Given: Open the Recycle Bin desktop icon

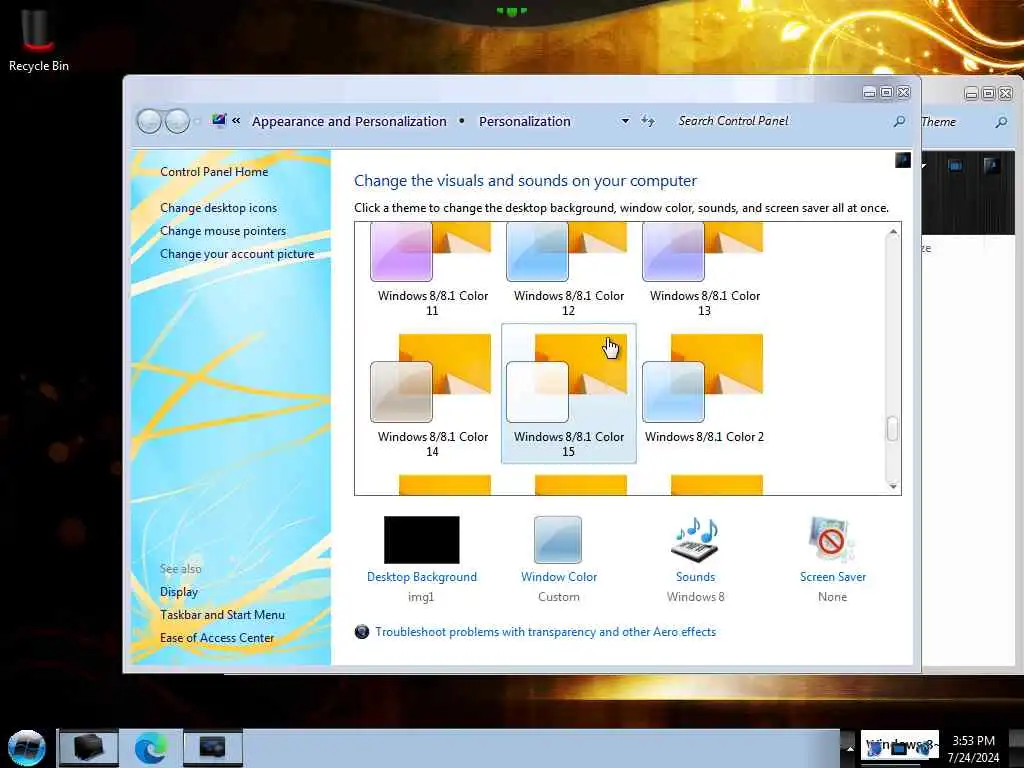Looking at the screenshot, I should pos(38,40).
